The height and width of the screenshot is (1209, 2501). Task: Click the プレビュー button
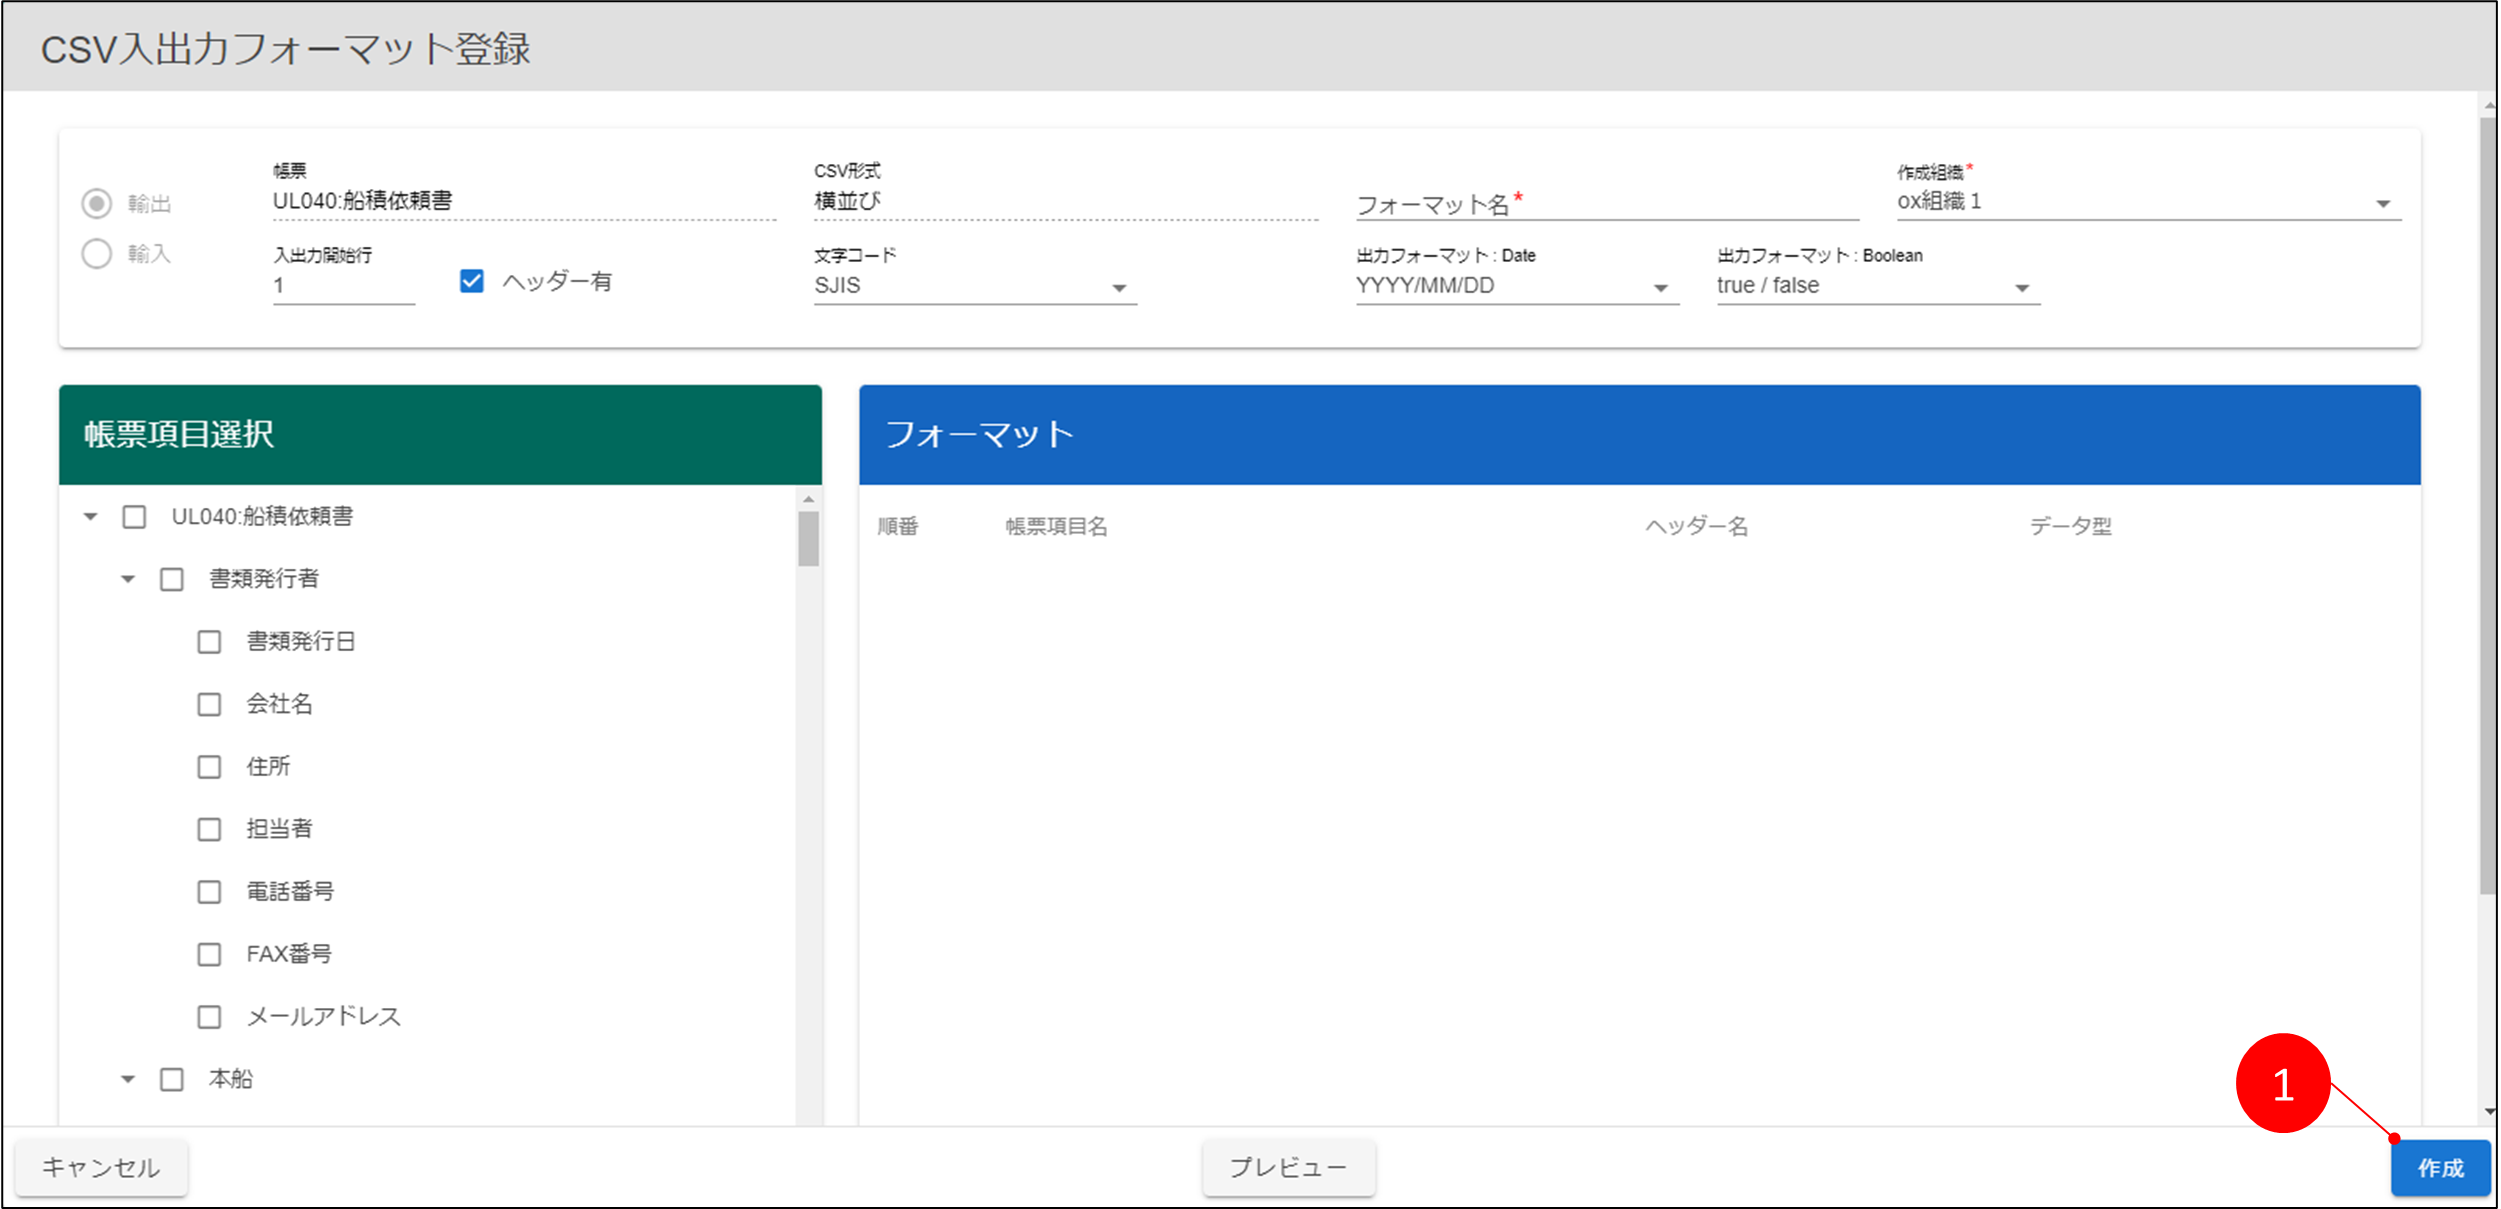(1288, 1167)
